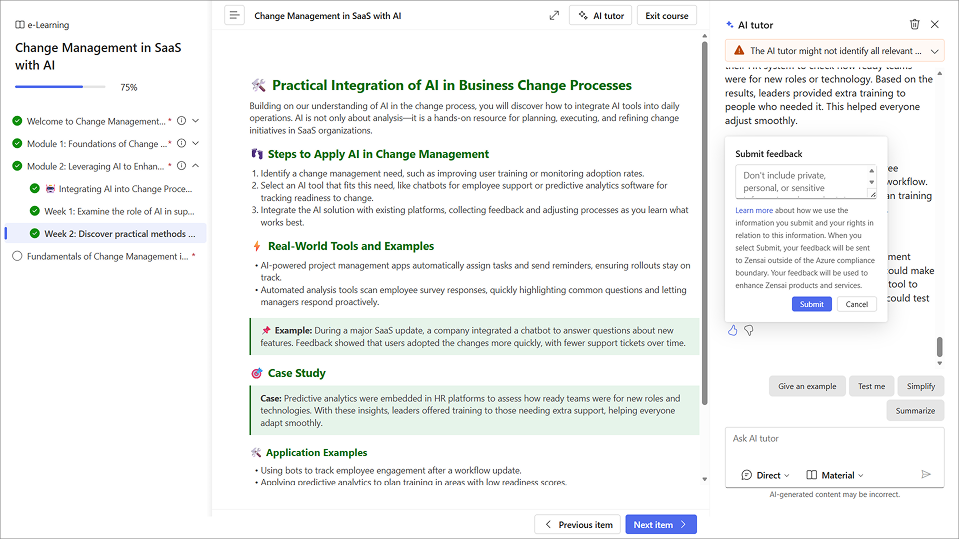Click green check beside Week 2 item
This screenshot has width=959, height=539.
(x=35, y=234)
